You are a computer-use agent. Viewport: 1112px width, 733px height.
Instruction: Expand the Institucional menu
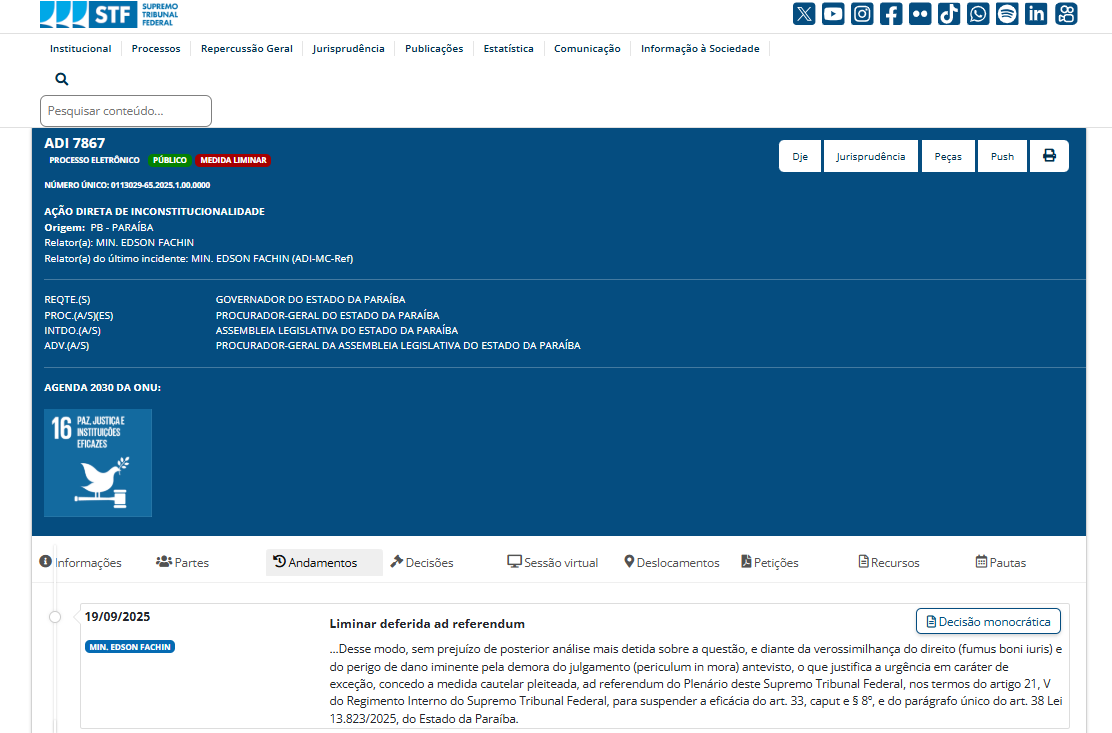[x=81, y=49]
